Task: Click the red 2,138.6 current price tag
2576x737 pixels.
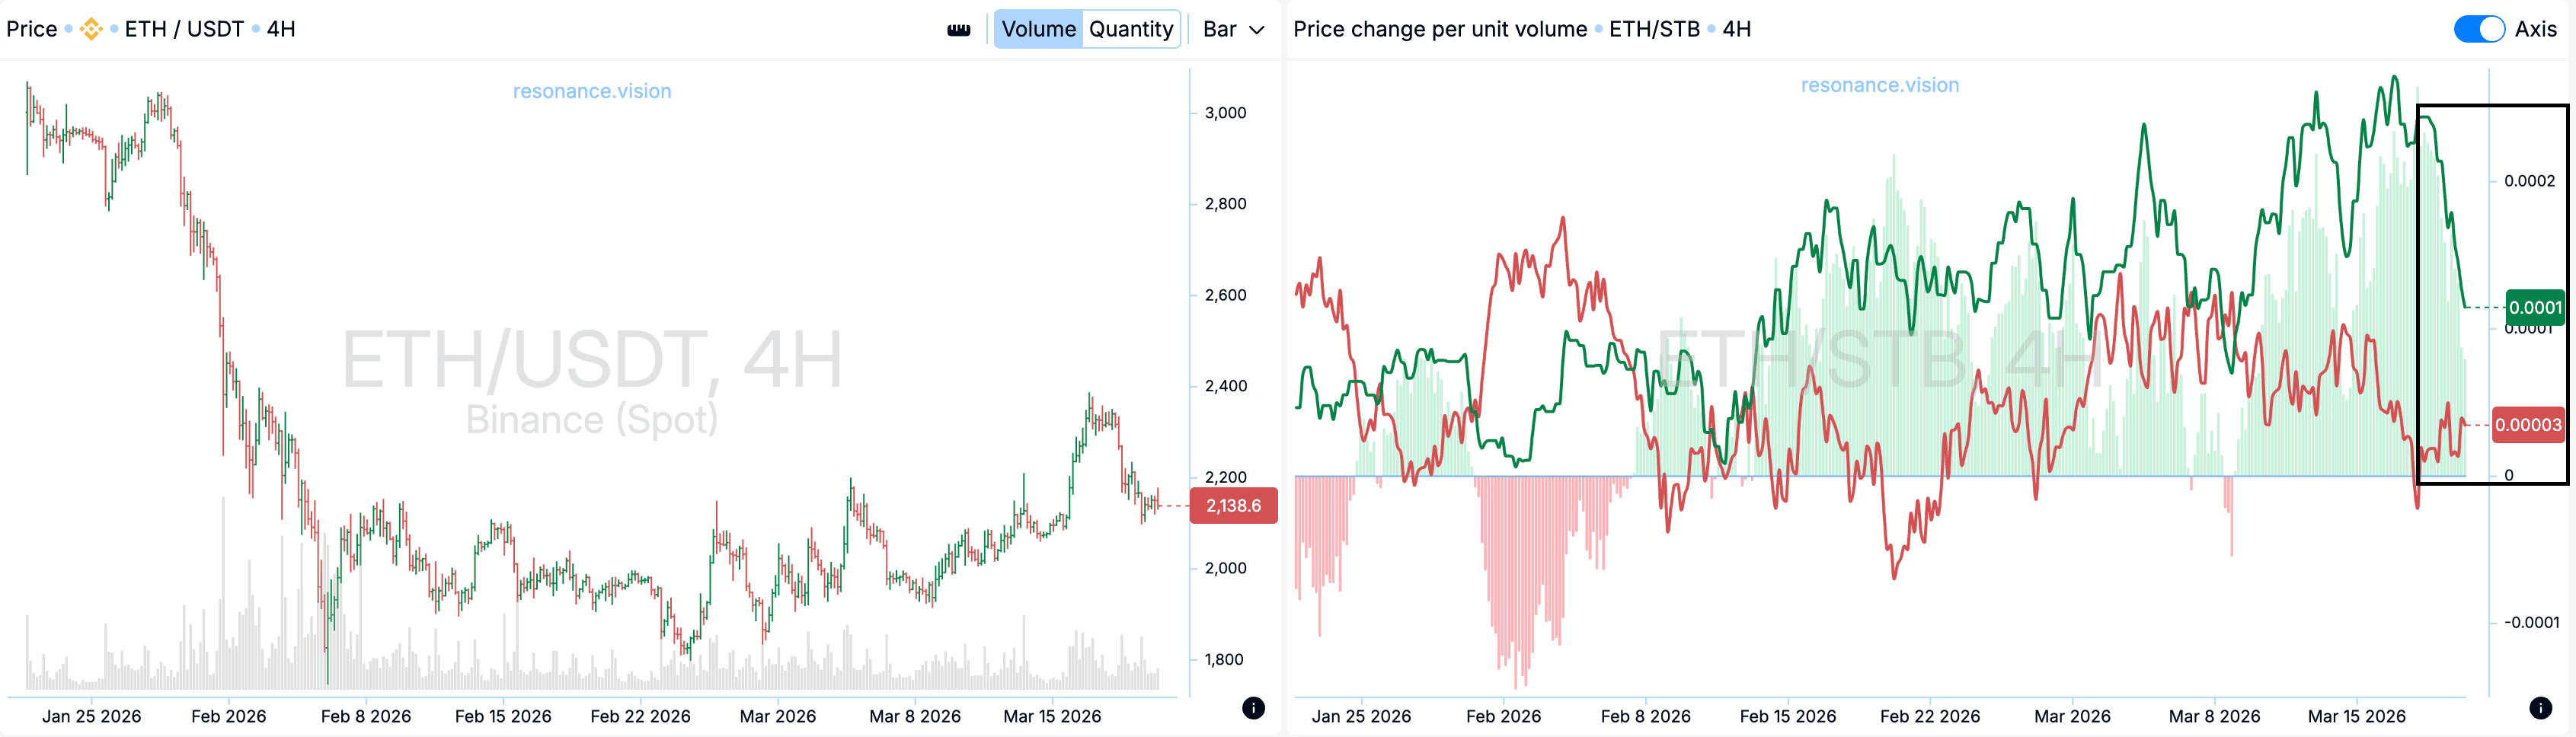Action: (1233, 506)
